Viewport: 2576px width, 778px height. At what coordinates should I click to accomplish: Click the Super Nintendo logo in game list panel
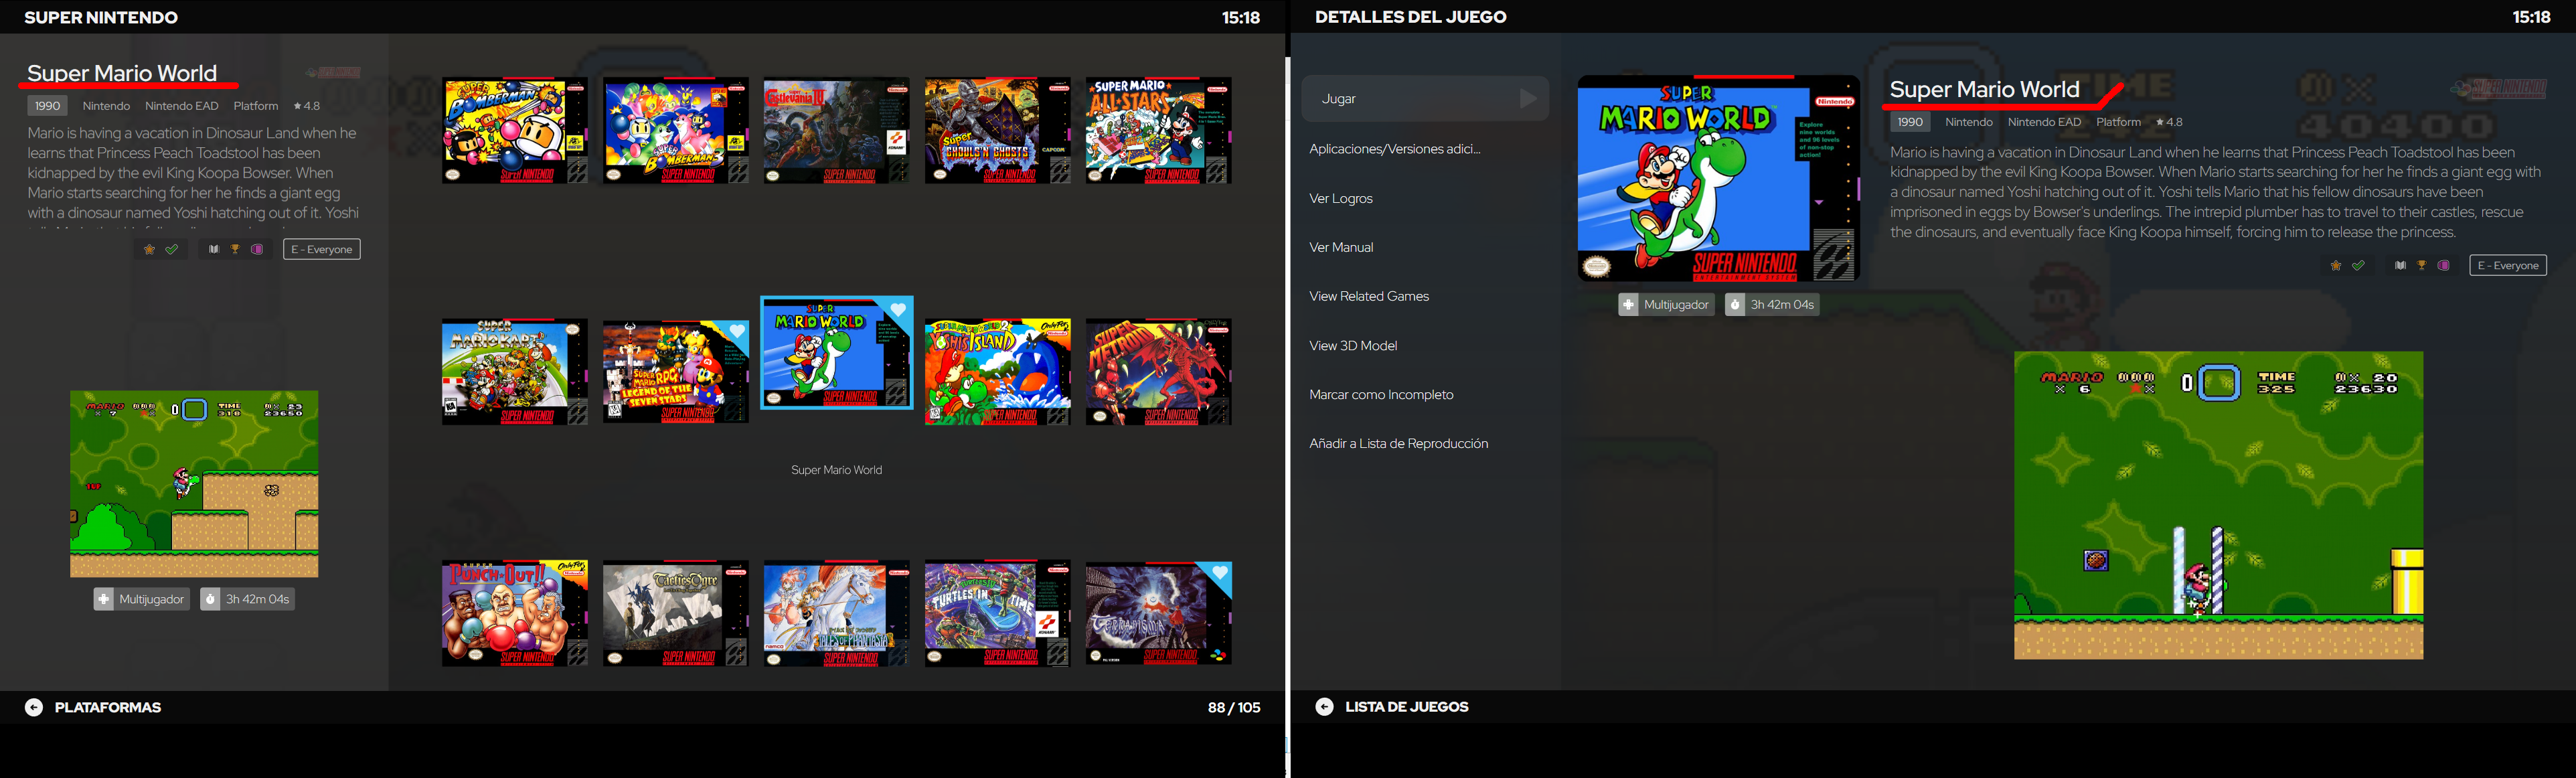click(334, 72)
